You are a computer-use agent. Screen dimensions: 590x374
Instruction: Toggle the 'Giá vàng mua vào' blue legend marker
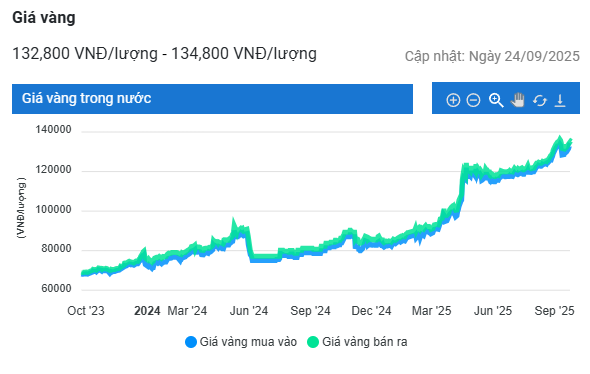coord(191,342)
